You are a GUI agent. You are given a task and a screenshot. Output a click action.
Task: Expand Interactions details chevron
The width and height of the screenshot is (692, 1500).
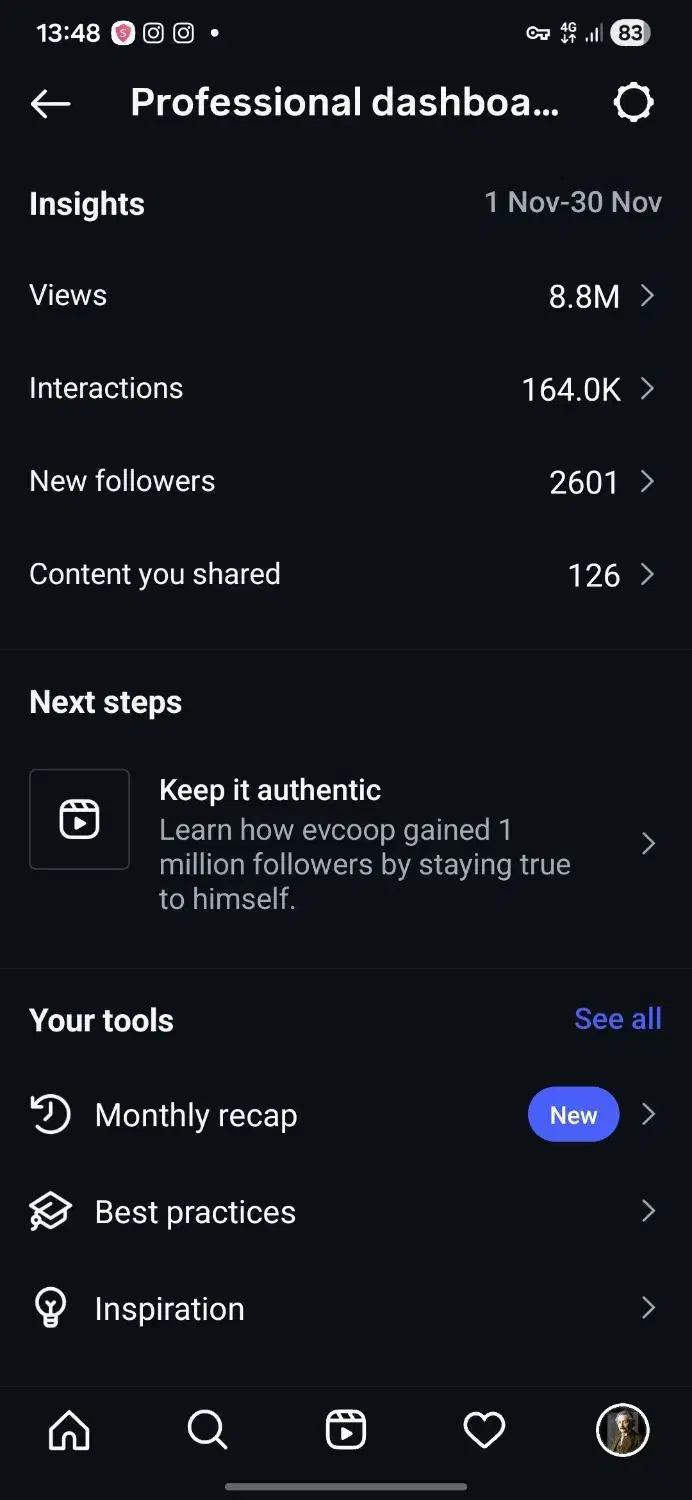[647, 388]
